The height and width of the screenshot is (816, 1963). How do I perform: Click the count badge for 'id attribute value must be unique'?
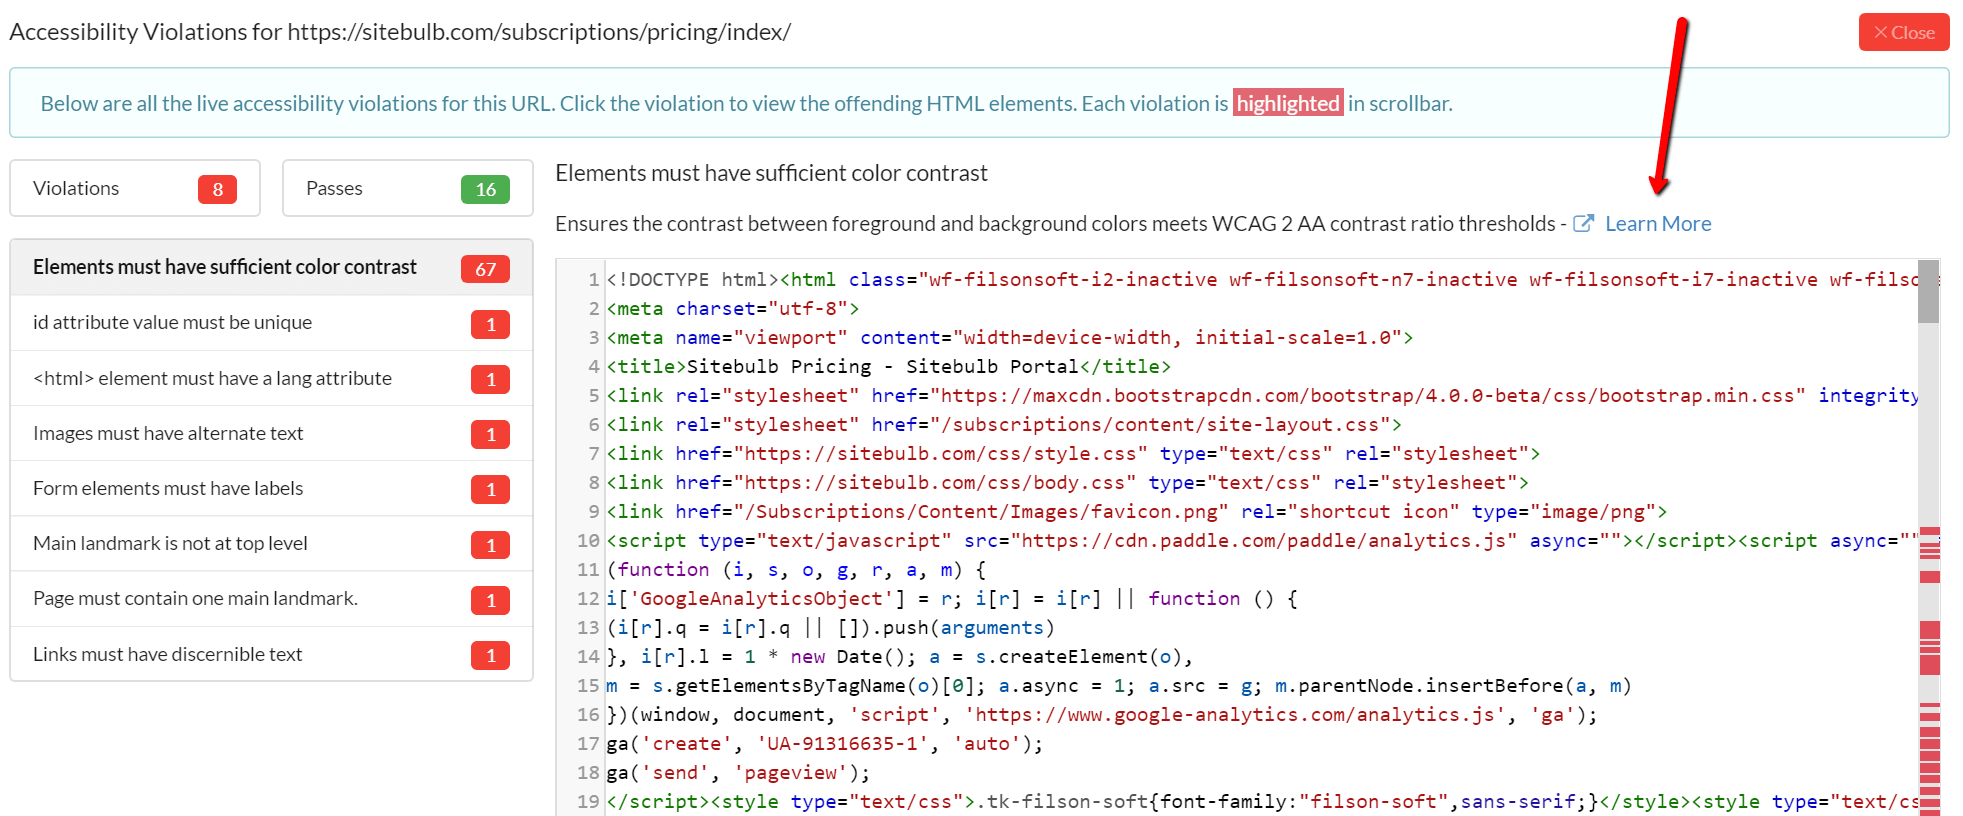click(490, 324)
